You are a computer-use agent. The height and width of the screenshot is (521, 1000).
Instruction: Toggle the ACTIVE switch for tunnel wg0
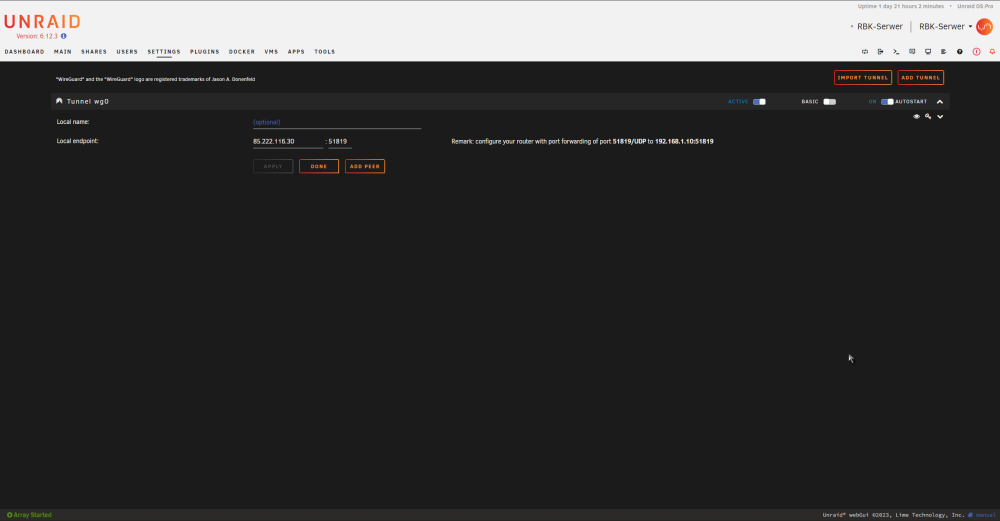759,102
